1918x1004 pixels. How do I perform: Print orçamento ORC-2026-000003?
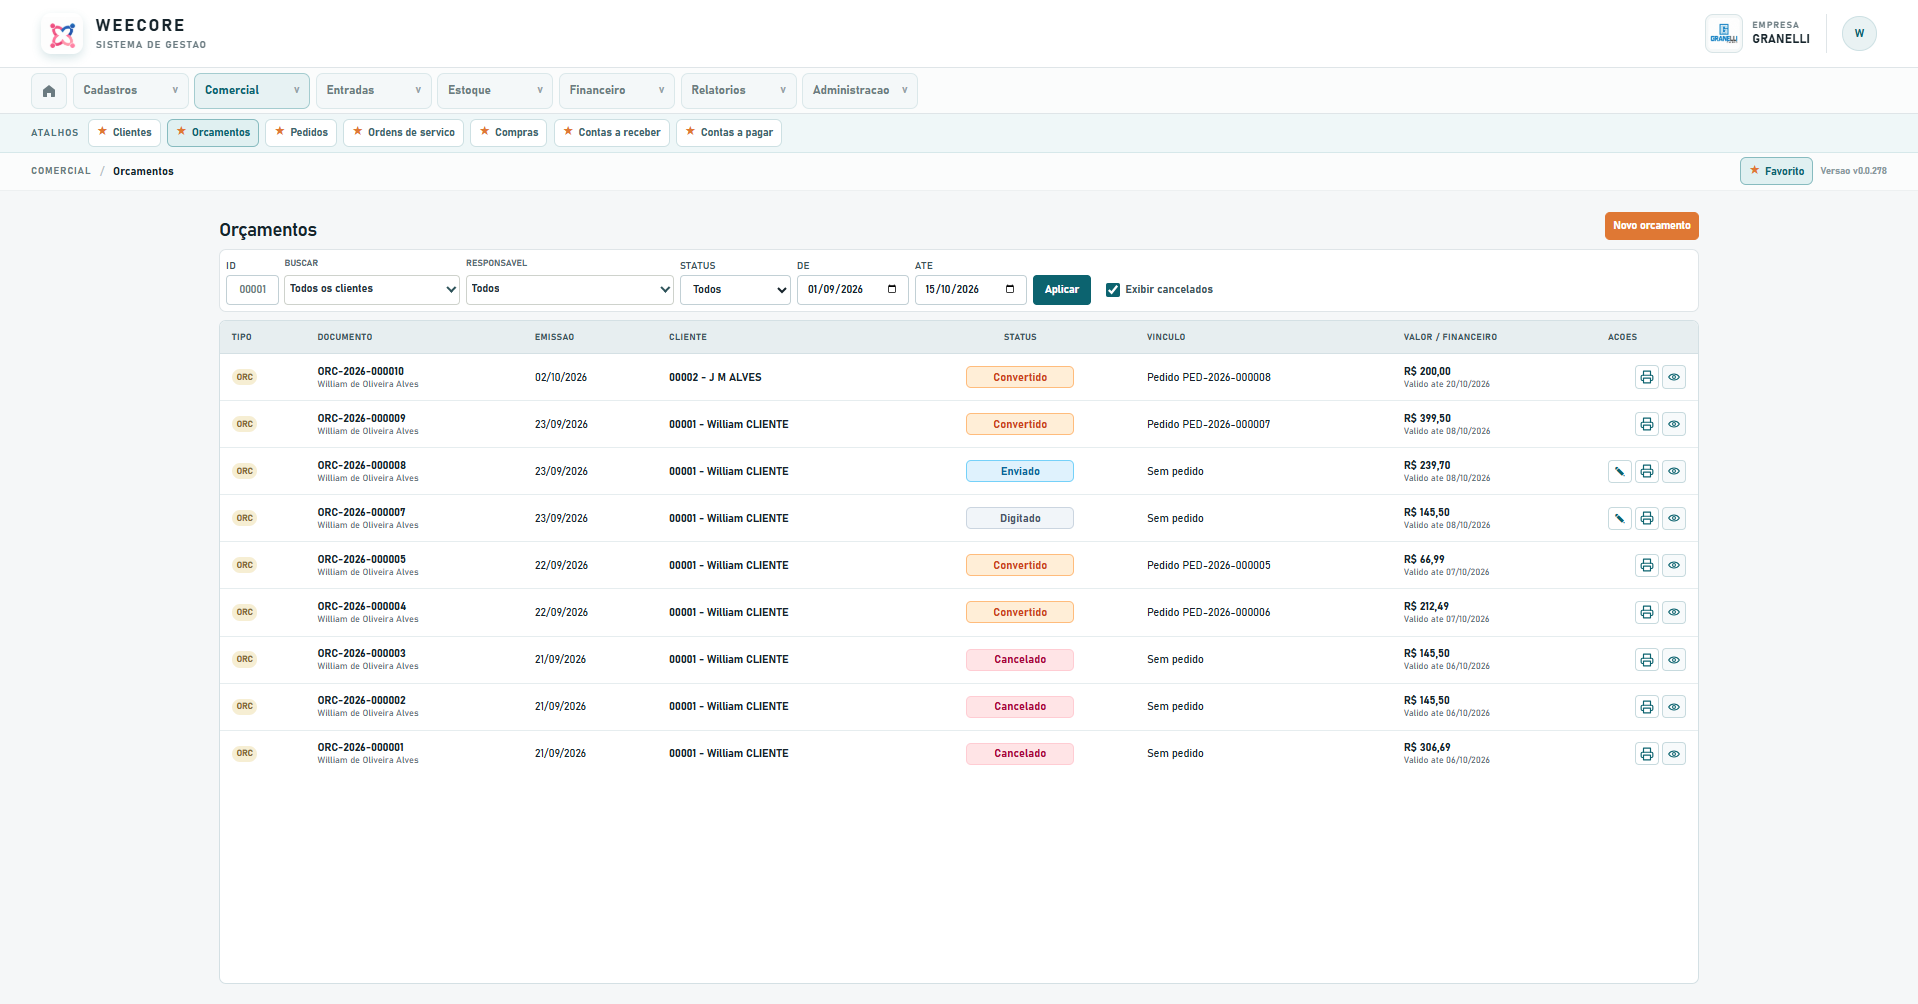(x=1646, y=659)
